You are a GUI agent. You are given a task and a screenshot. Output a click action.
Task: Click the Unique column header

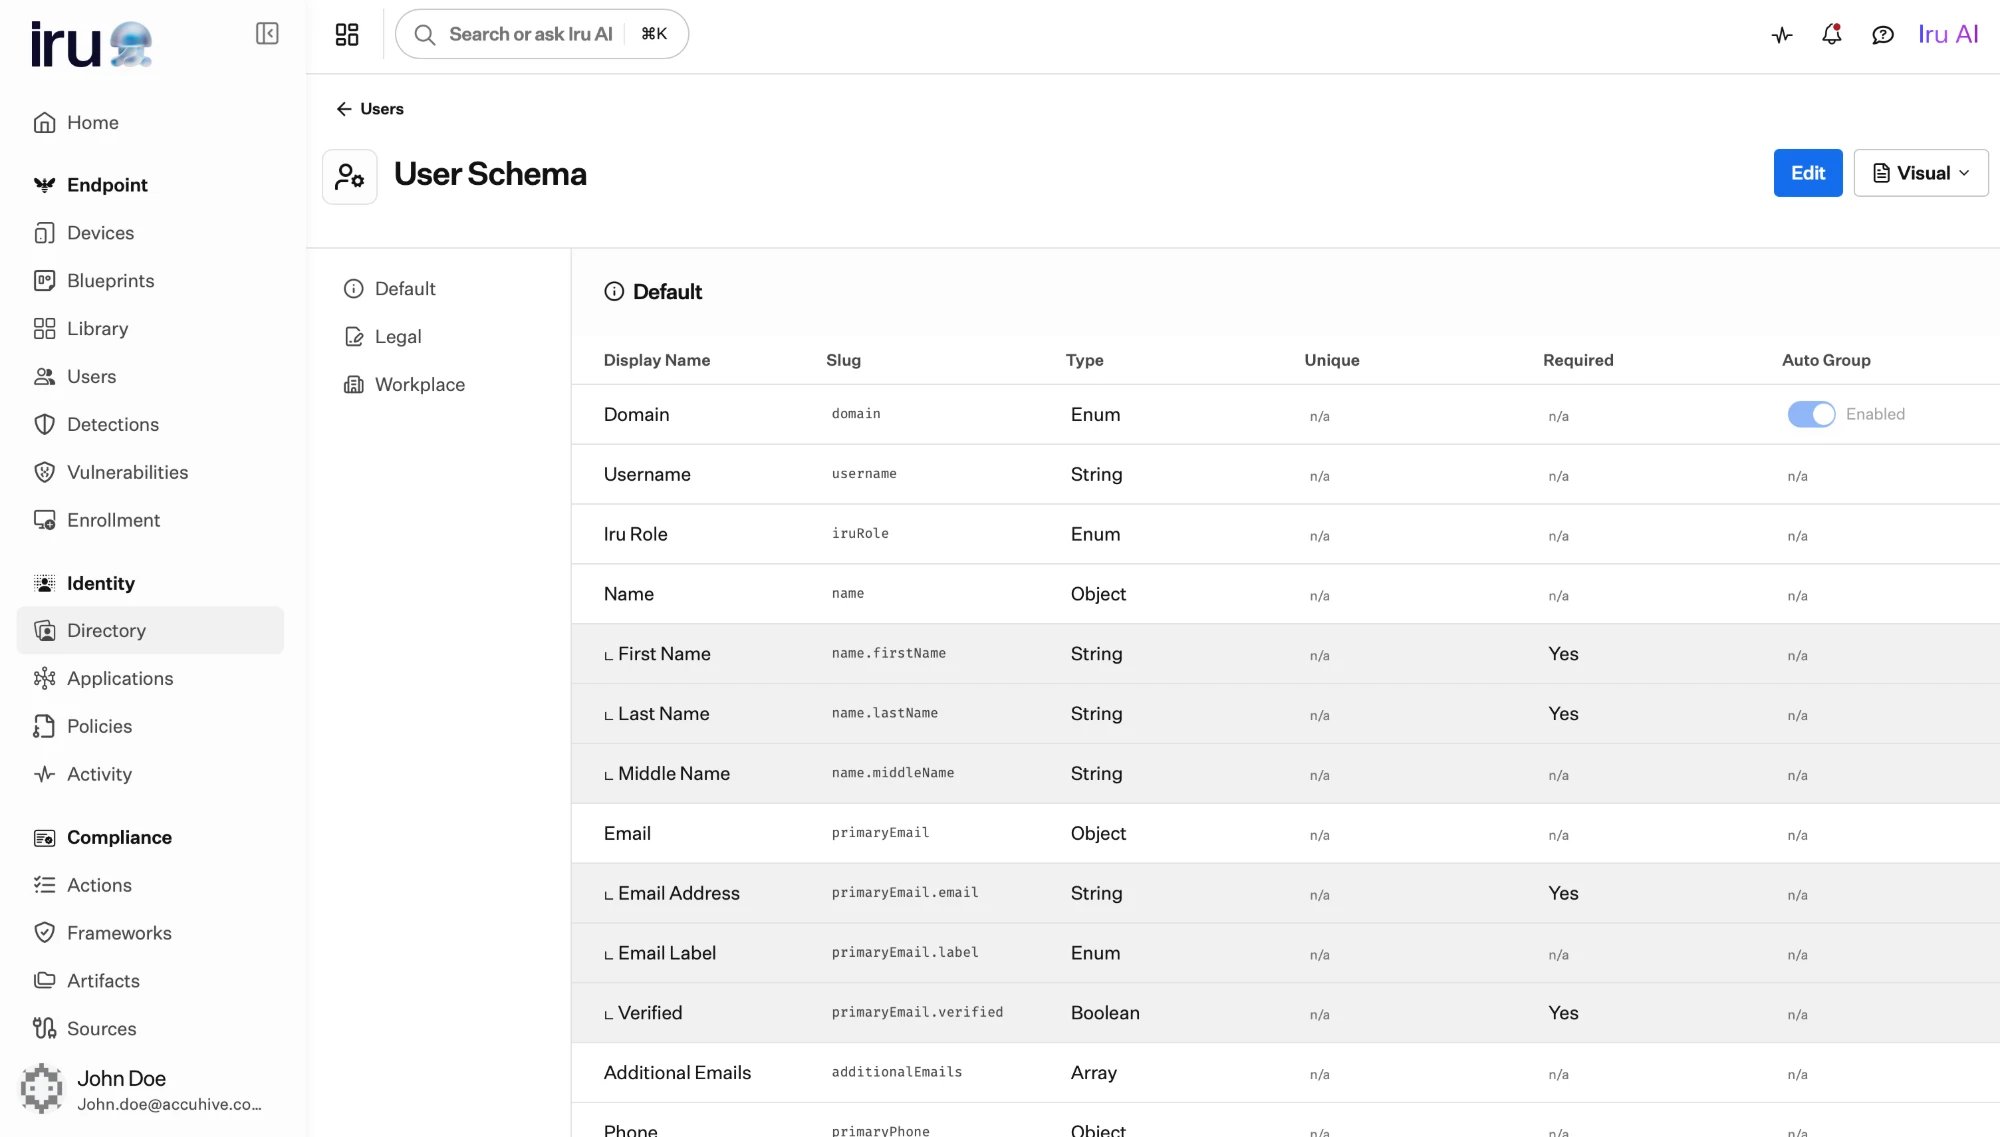tap(1331, 360)
